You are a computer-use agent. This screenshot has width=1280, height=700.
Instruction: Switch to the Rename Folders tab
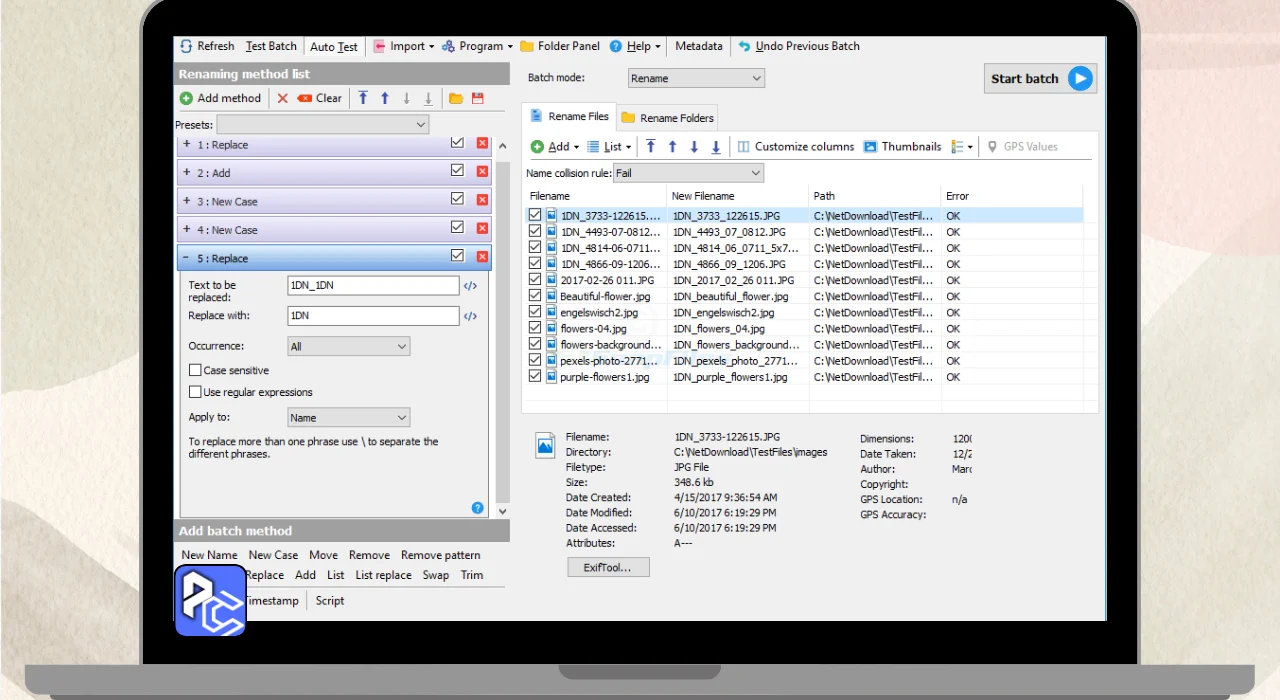click(x=667, y=118)
